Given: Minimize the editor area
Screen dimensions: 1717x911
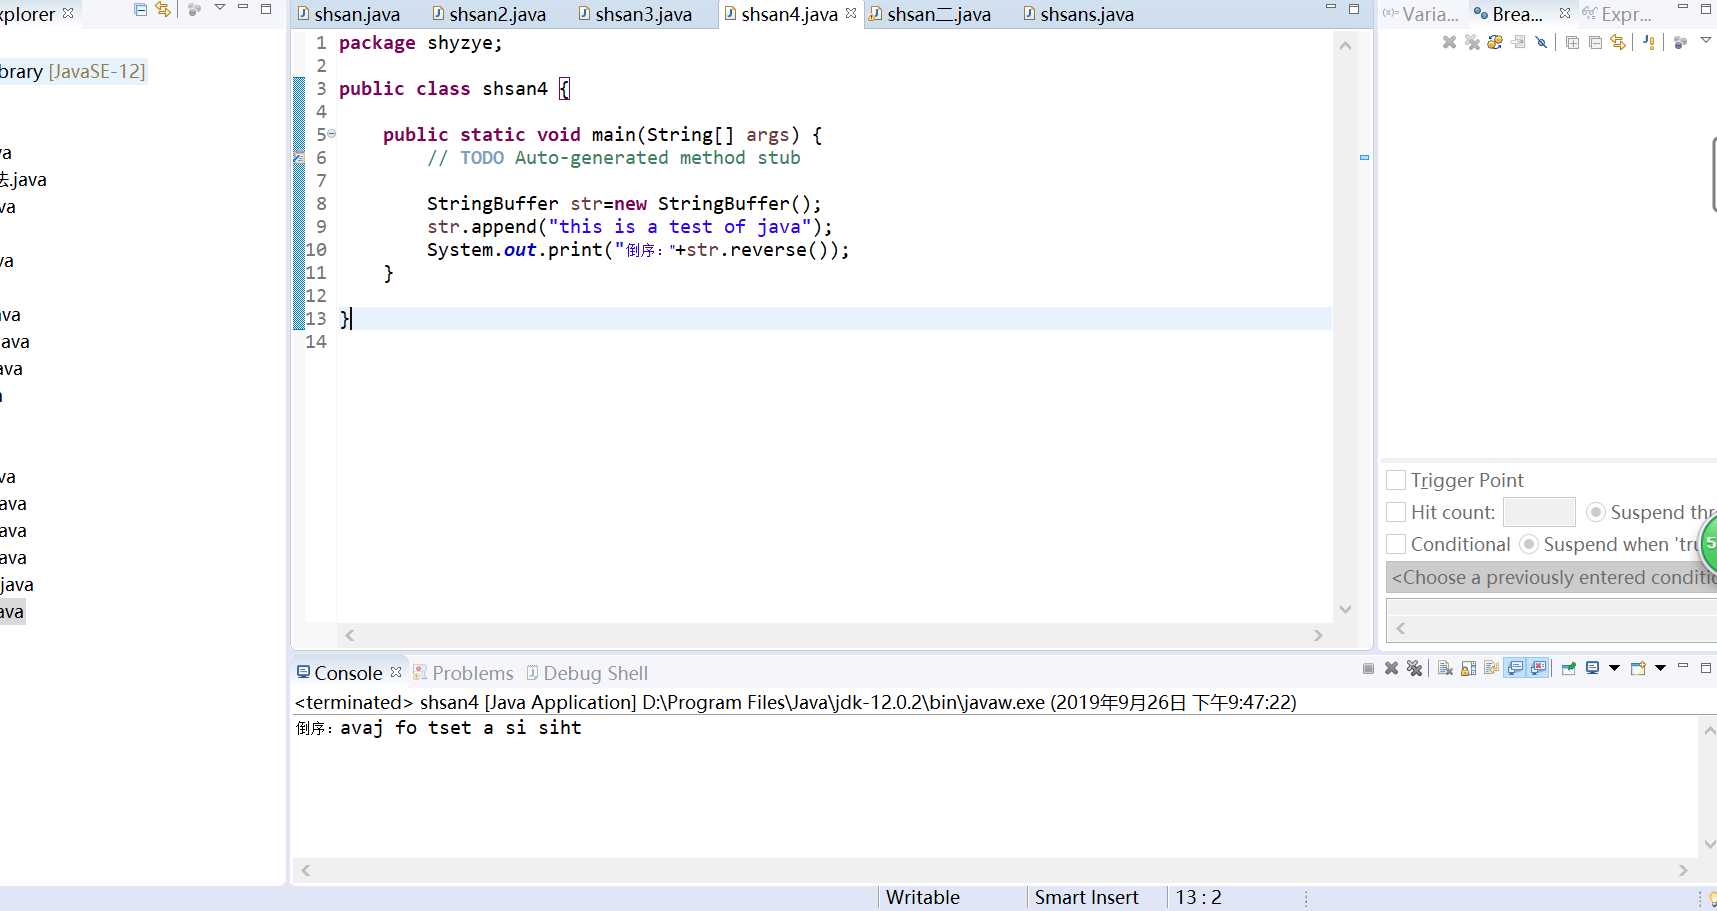Looking at the screenshot, I should click(1330, 8).
